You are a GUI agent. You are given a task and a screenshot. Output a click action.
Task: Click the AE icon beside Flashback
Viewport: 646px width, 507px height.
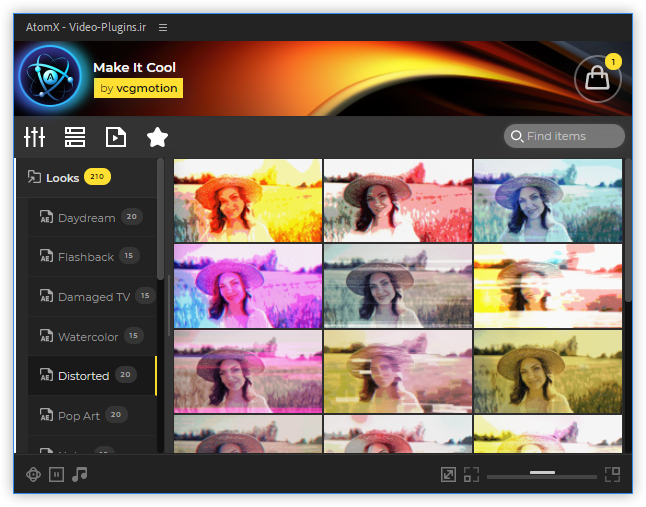(x=46, y=256)
